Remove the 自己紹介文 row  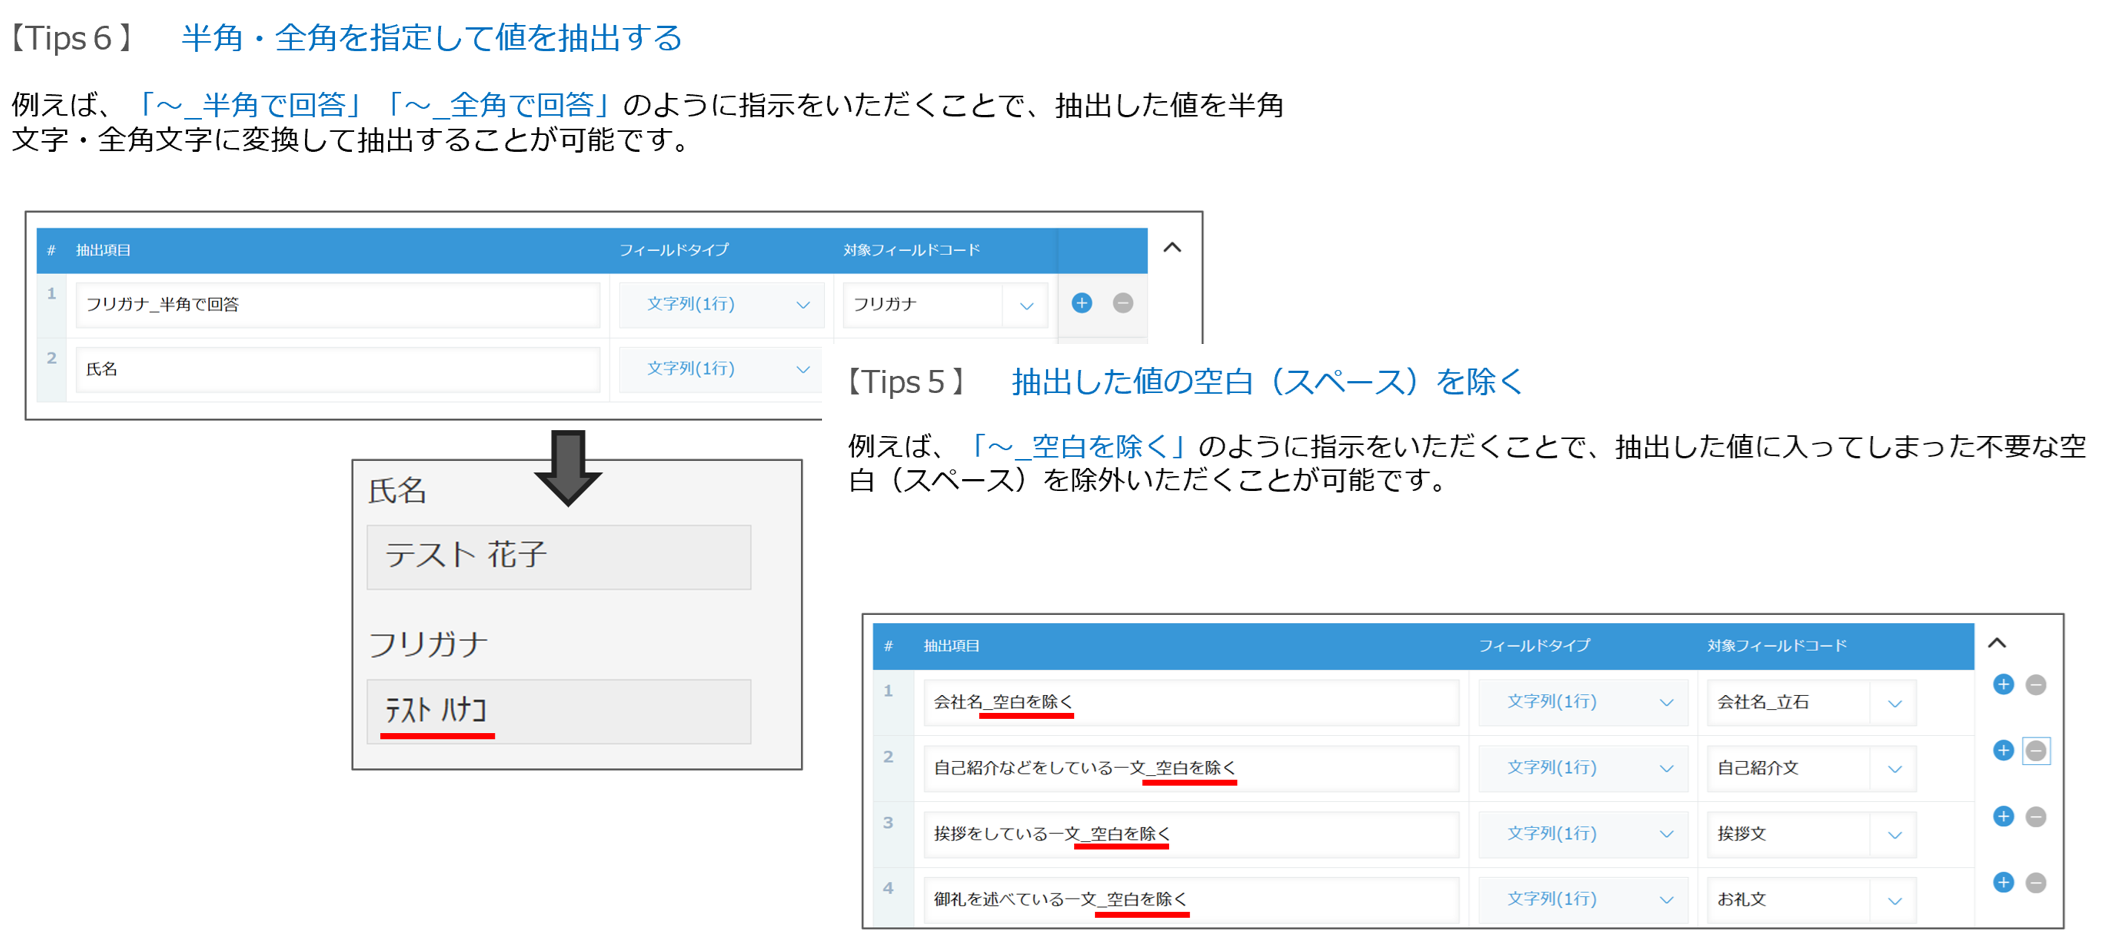[x=2035, y=751]
